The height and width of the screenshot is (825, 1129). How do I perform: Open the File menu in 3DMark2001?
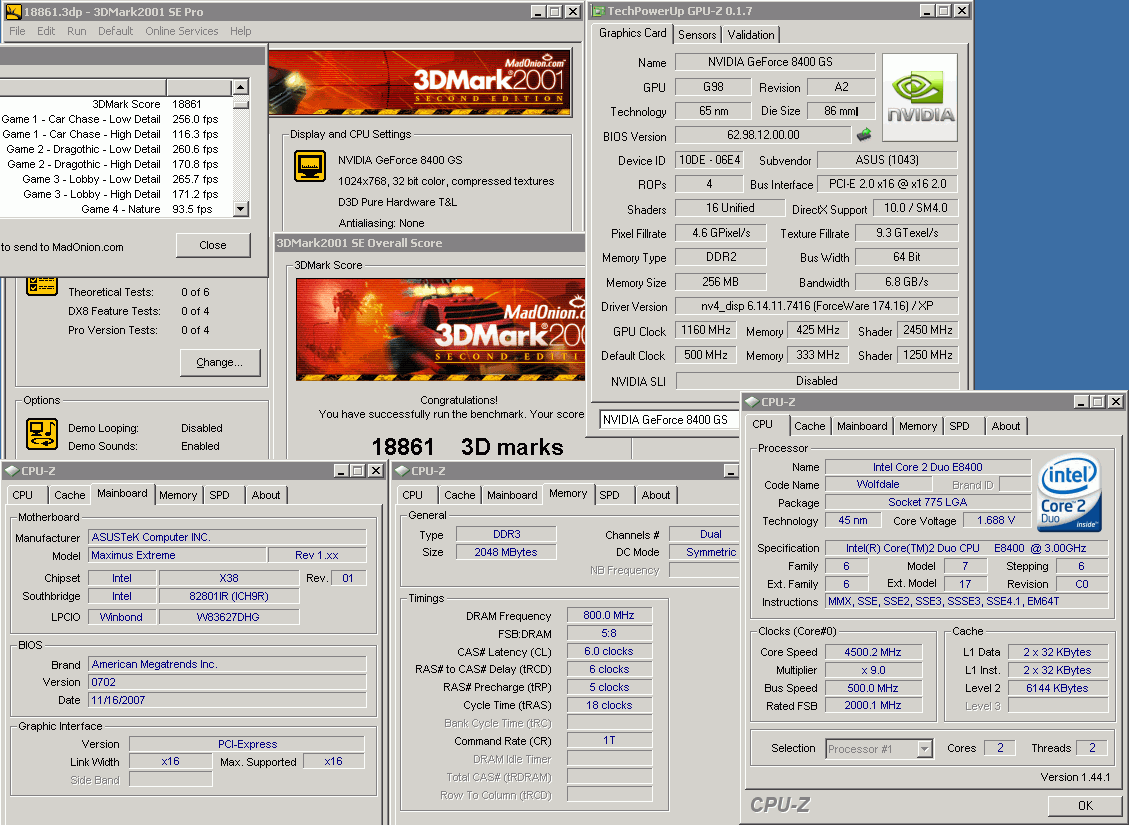[x=17, y=31]
